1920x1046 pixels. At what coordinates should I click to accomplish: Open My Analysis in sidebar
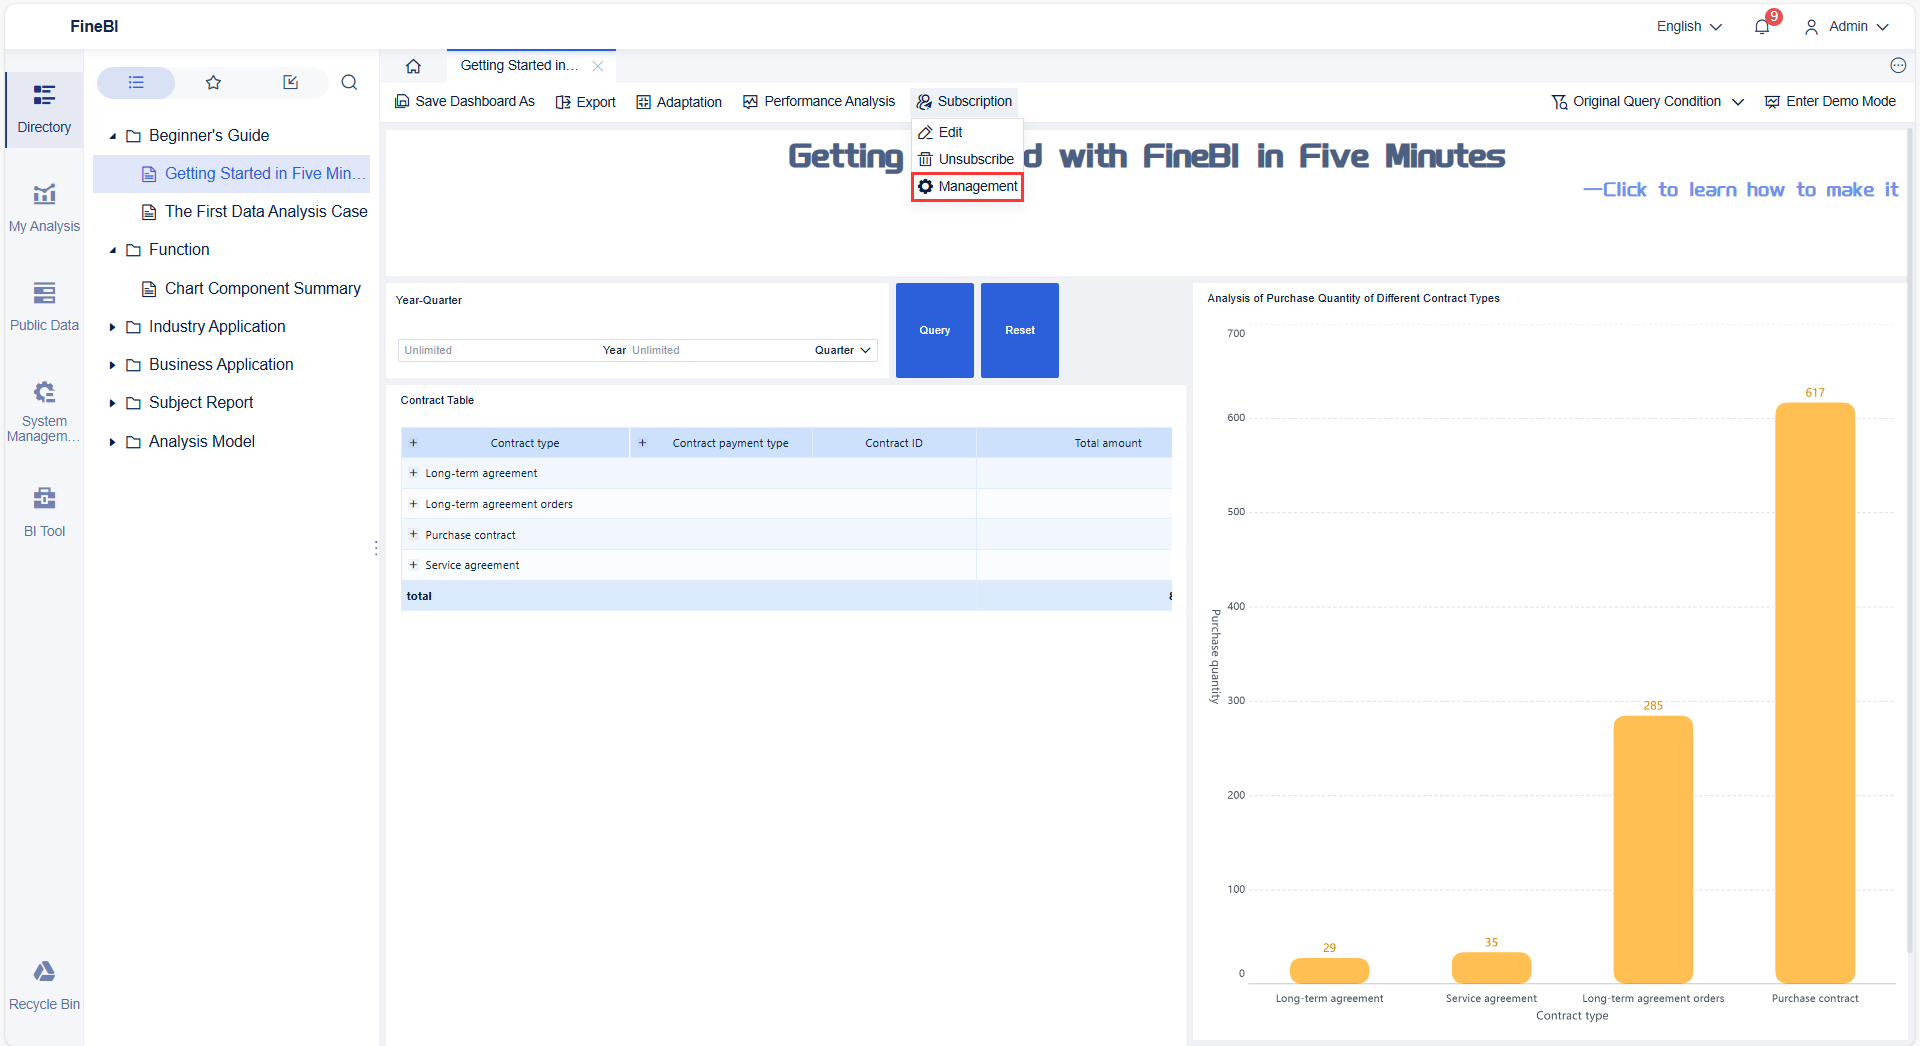(x=44, y=208)
